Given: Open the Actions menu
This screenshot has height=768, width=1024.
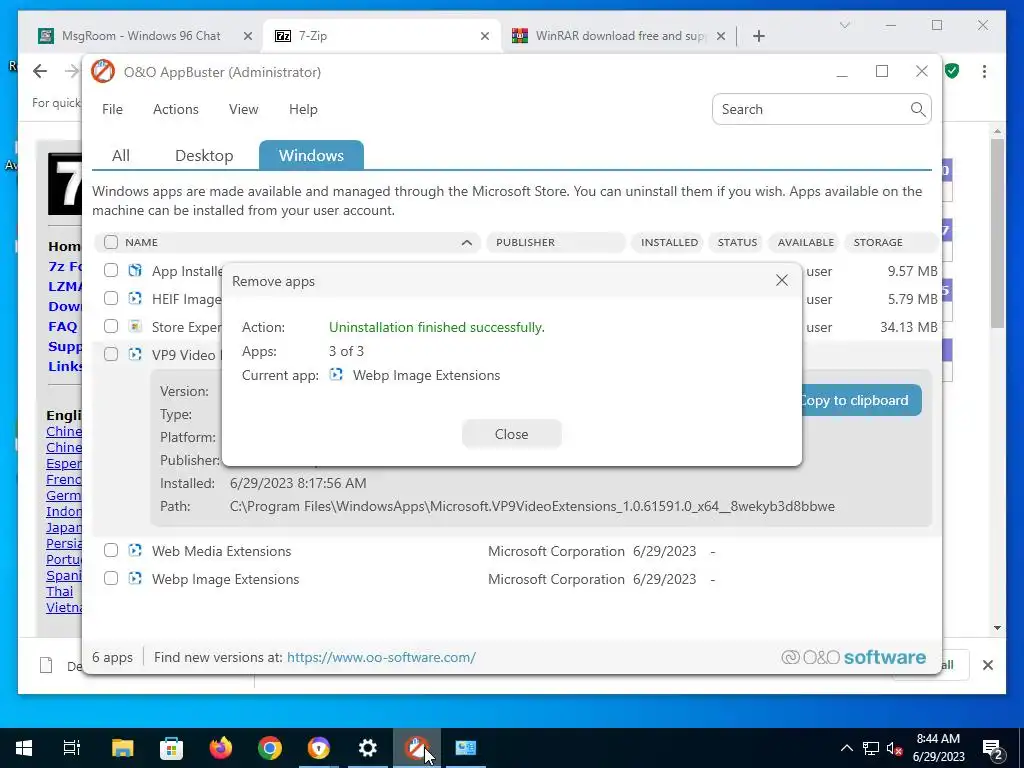Looking at the screenshot, I should tap(176, 109).
